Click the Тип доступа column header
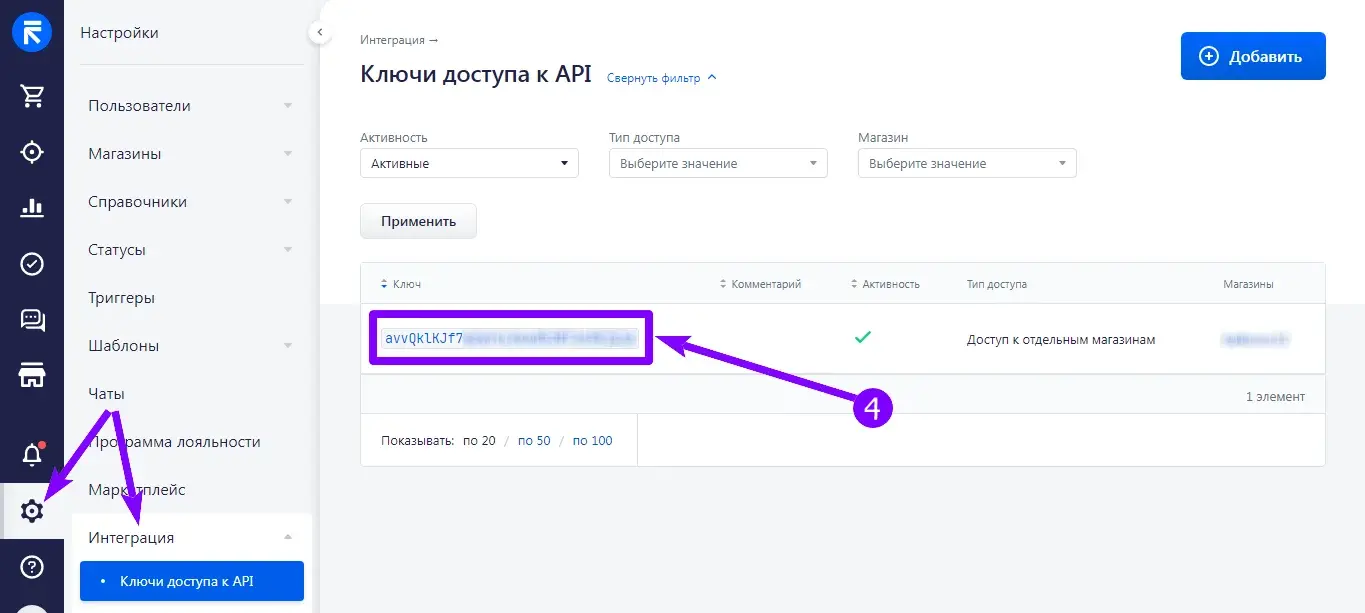 (x=996, y=284)
